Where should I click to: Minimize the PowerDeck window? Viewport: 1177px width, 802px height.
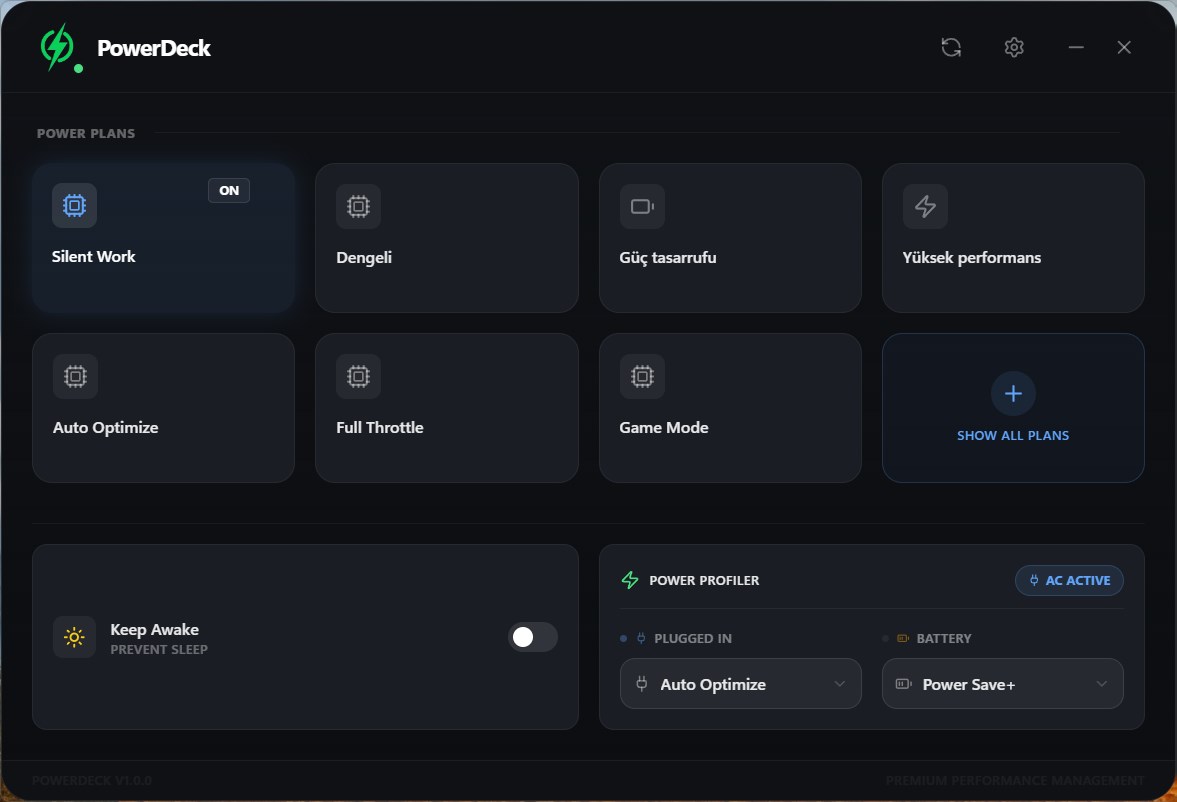[x=1076, y=47]
